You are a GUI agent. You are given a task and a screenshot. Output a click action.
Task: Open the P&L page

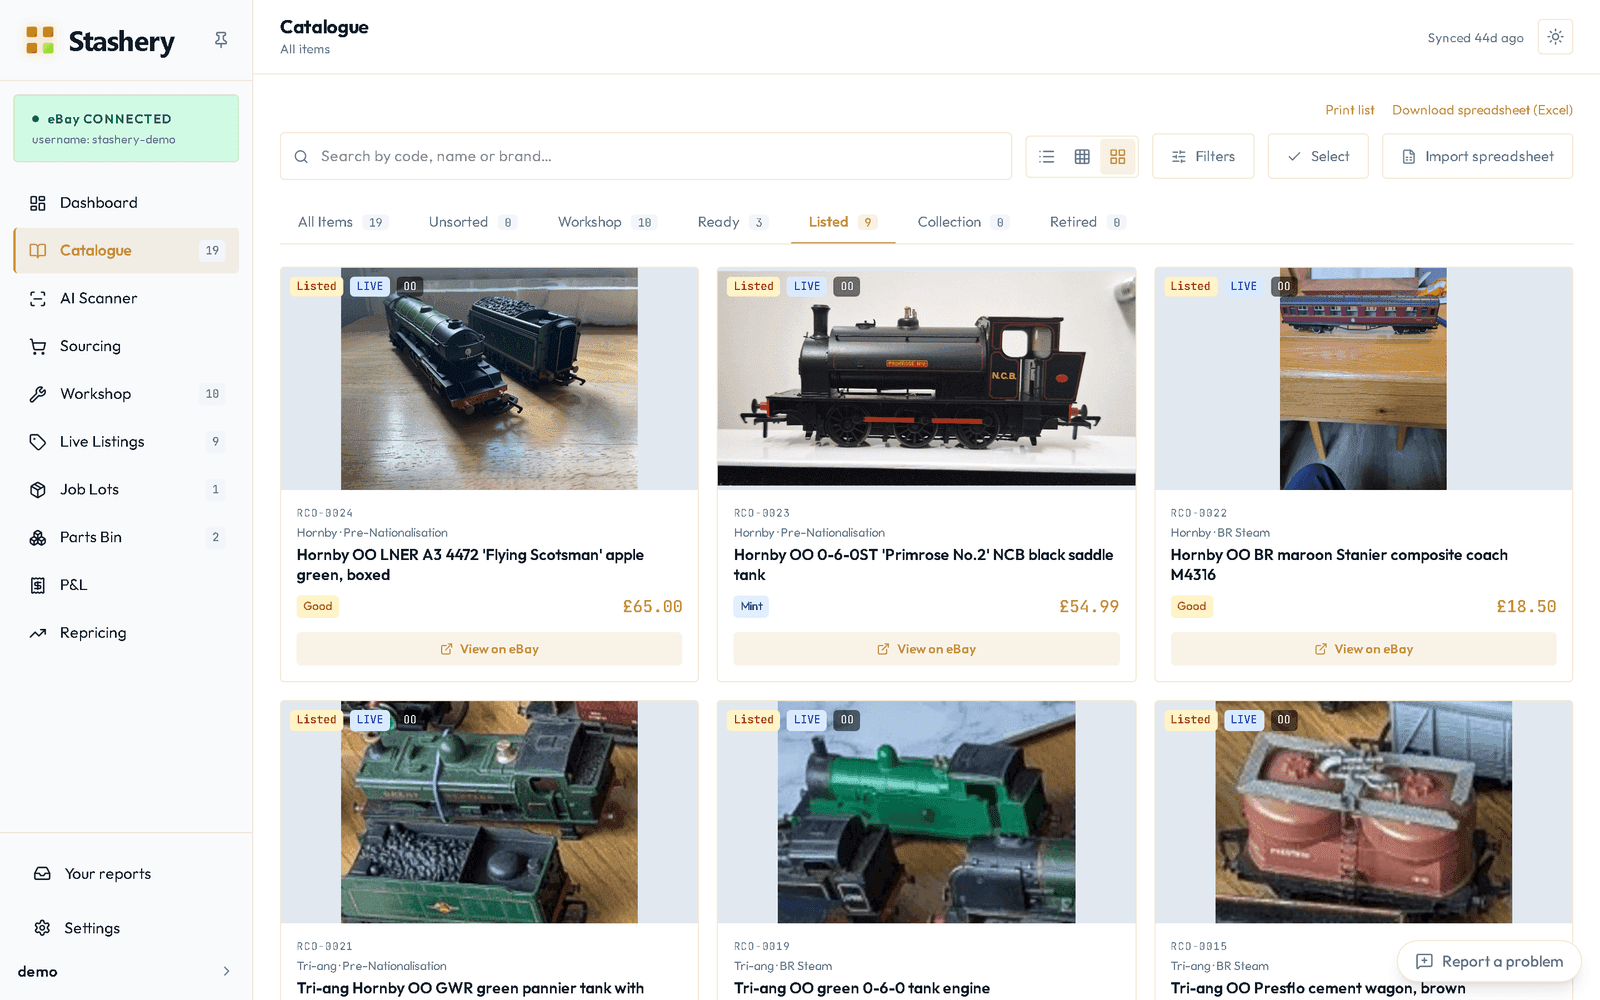(126, 585)
